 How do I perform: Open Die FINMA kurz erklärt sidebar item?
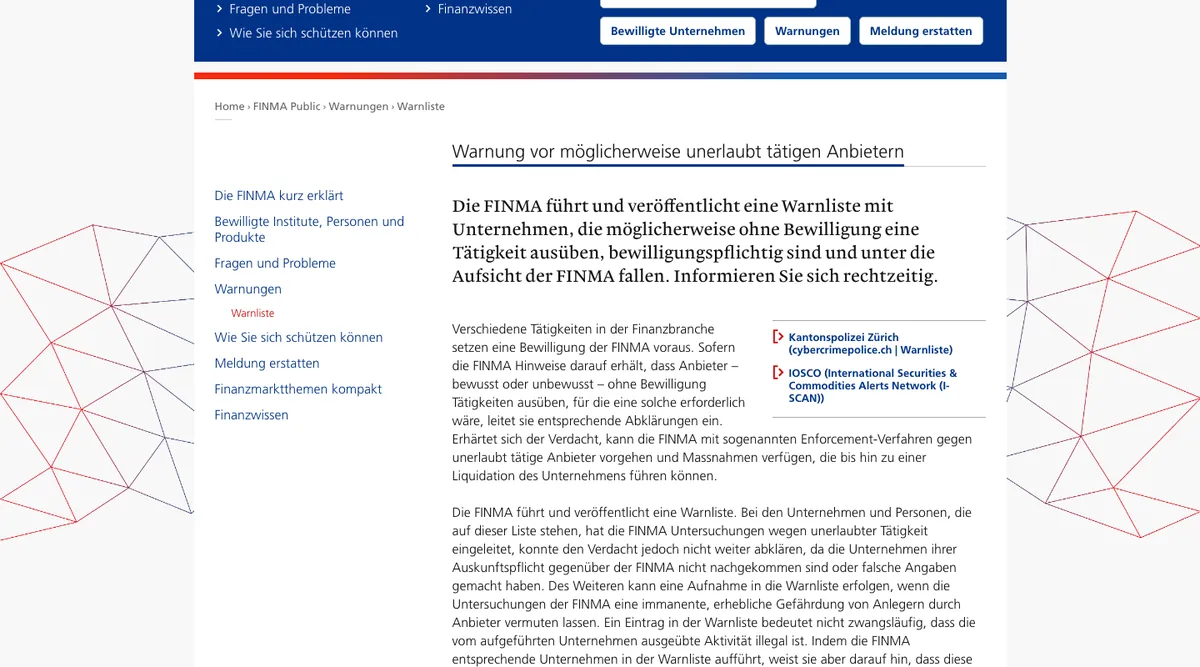[x=279, y=196]
